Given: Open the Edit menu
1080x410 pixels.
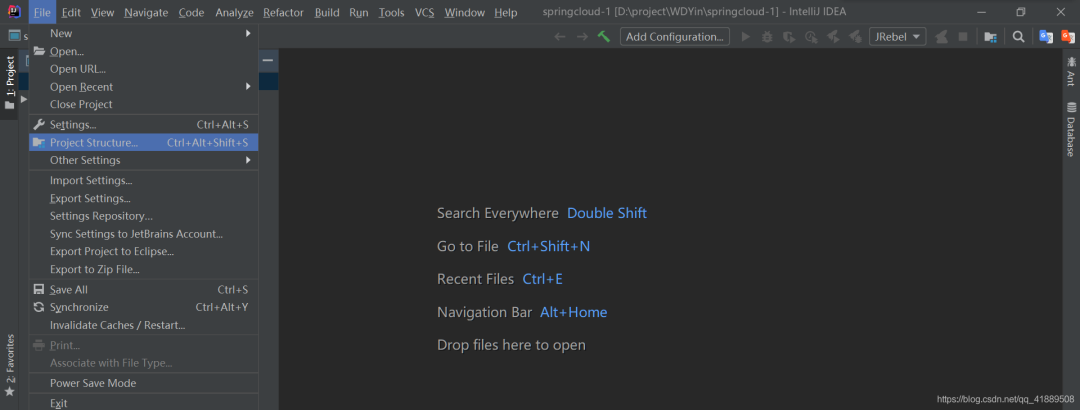Looking at the screenshot, I should point(71,12).
